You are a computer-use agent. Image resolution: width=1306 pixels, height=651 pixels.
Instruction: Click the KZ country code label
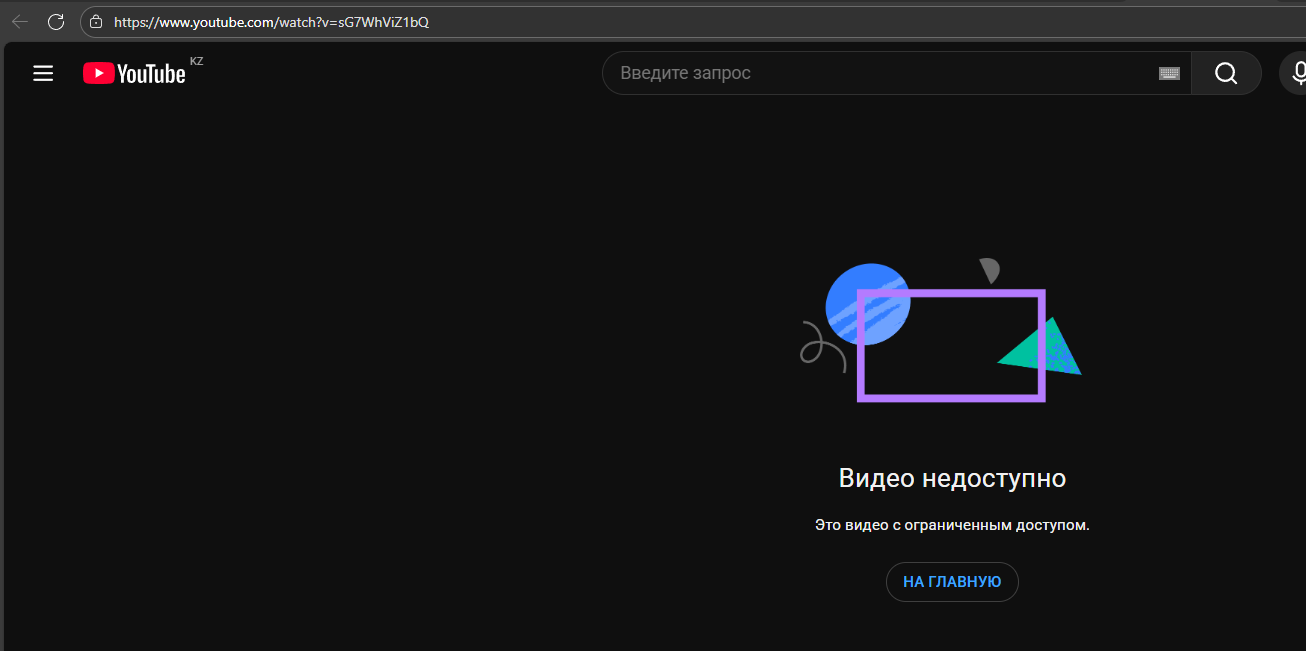coord(196,62)
